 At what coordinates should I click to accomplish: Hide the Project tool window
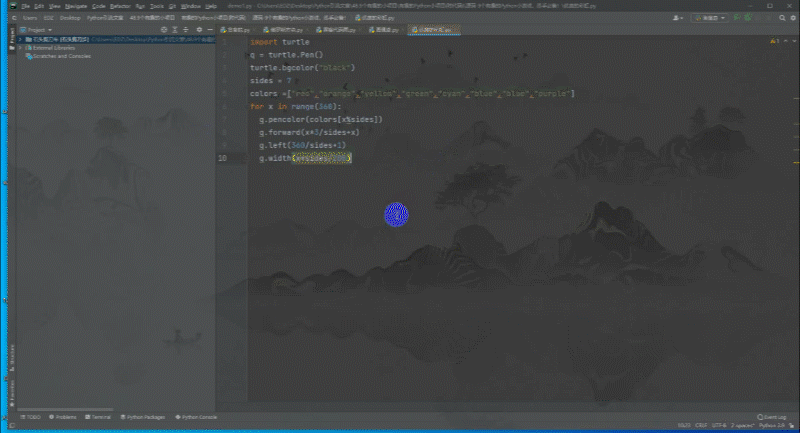click(210, 30)
